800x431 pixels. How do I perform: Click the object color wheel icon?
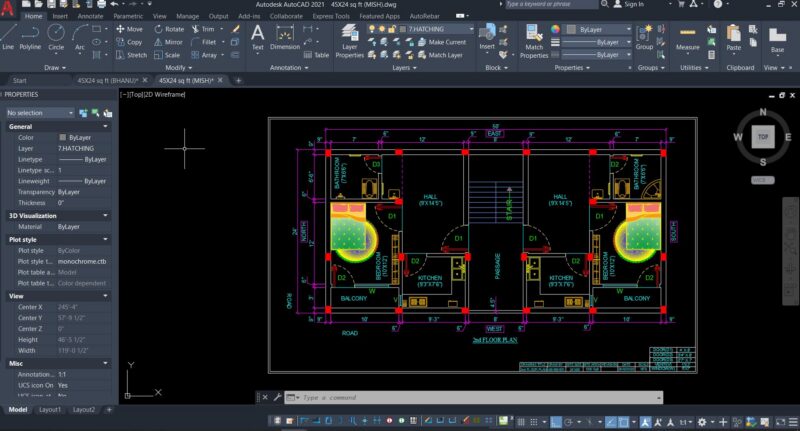pos(555,30)
